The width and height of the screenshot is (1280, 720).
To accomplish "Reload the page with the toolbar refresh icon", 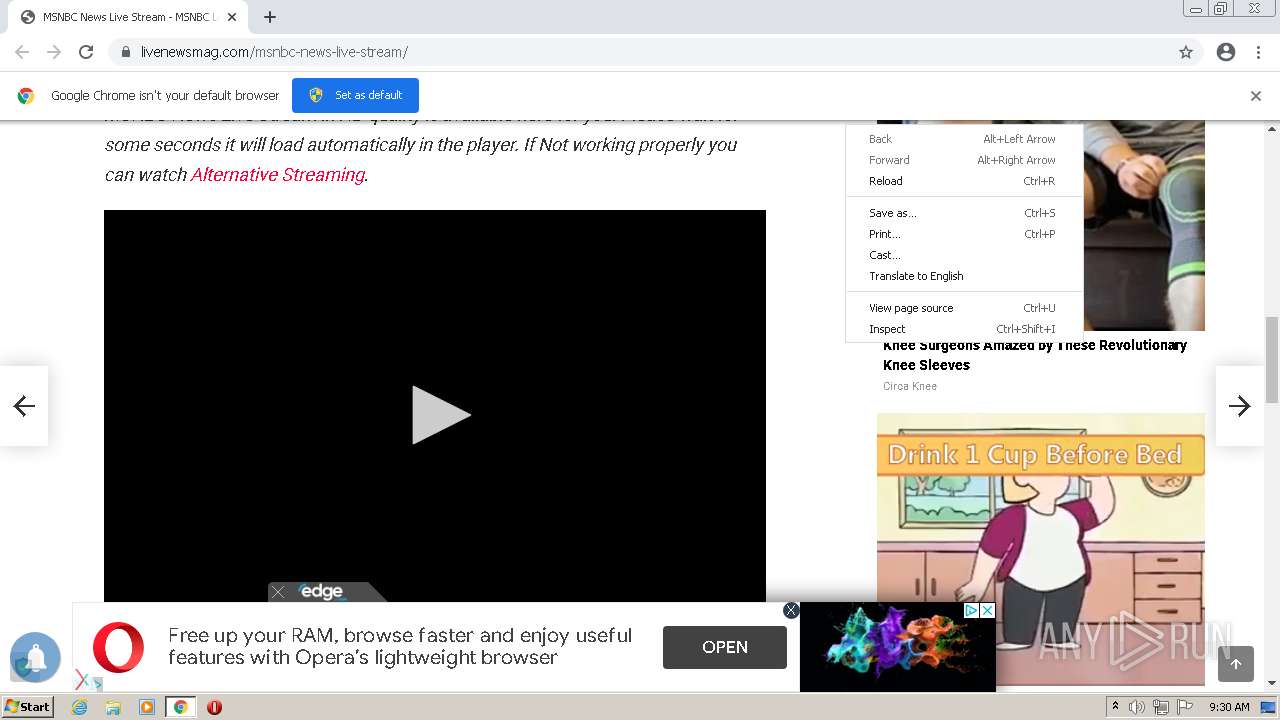I will pos(86,52).
